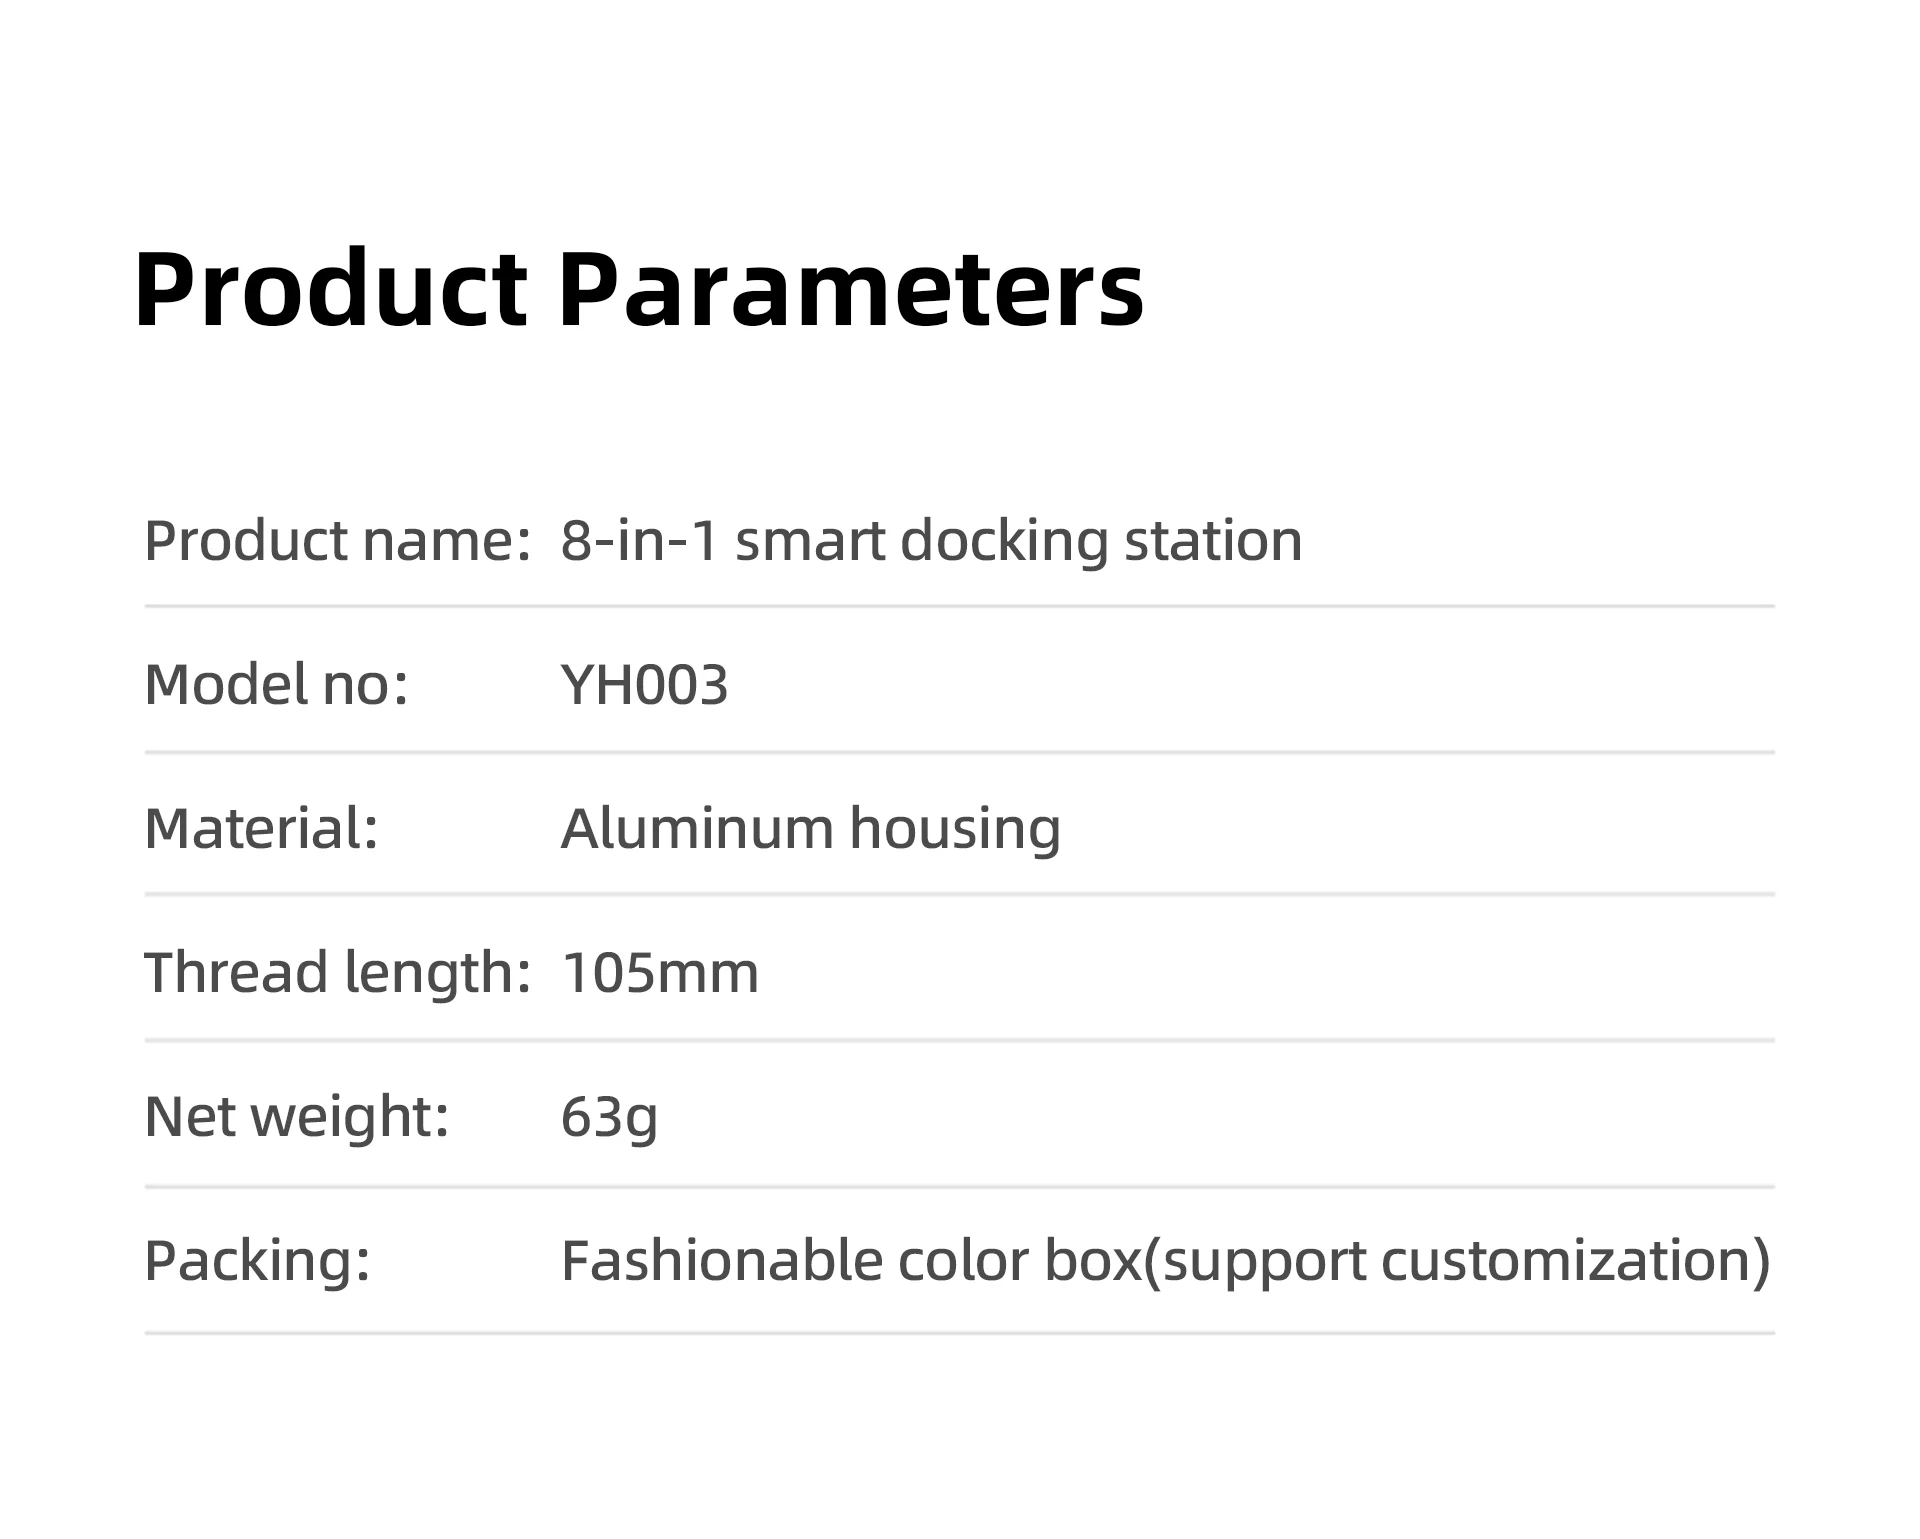Click the "Packing:" label
Image resolution: width=1920 pixels, height=1539 pixels.
coord(257,1260)
